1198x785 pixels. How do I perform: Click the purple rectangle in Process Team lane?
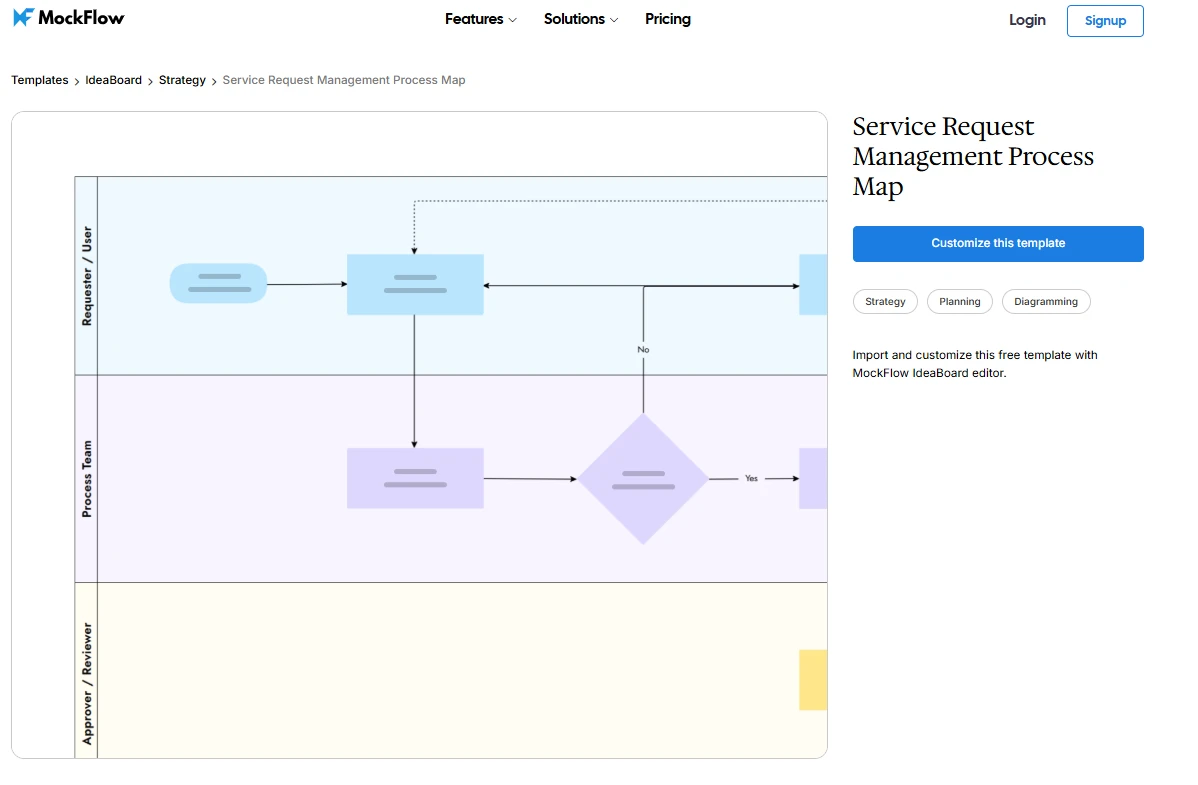click(x=415, y=478)
